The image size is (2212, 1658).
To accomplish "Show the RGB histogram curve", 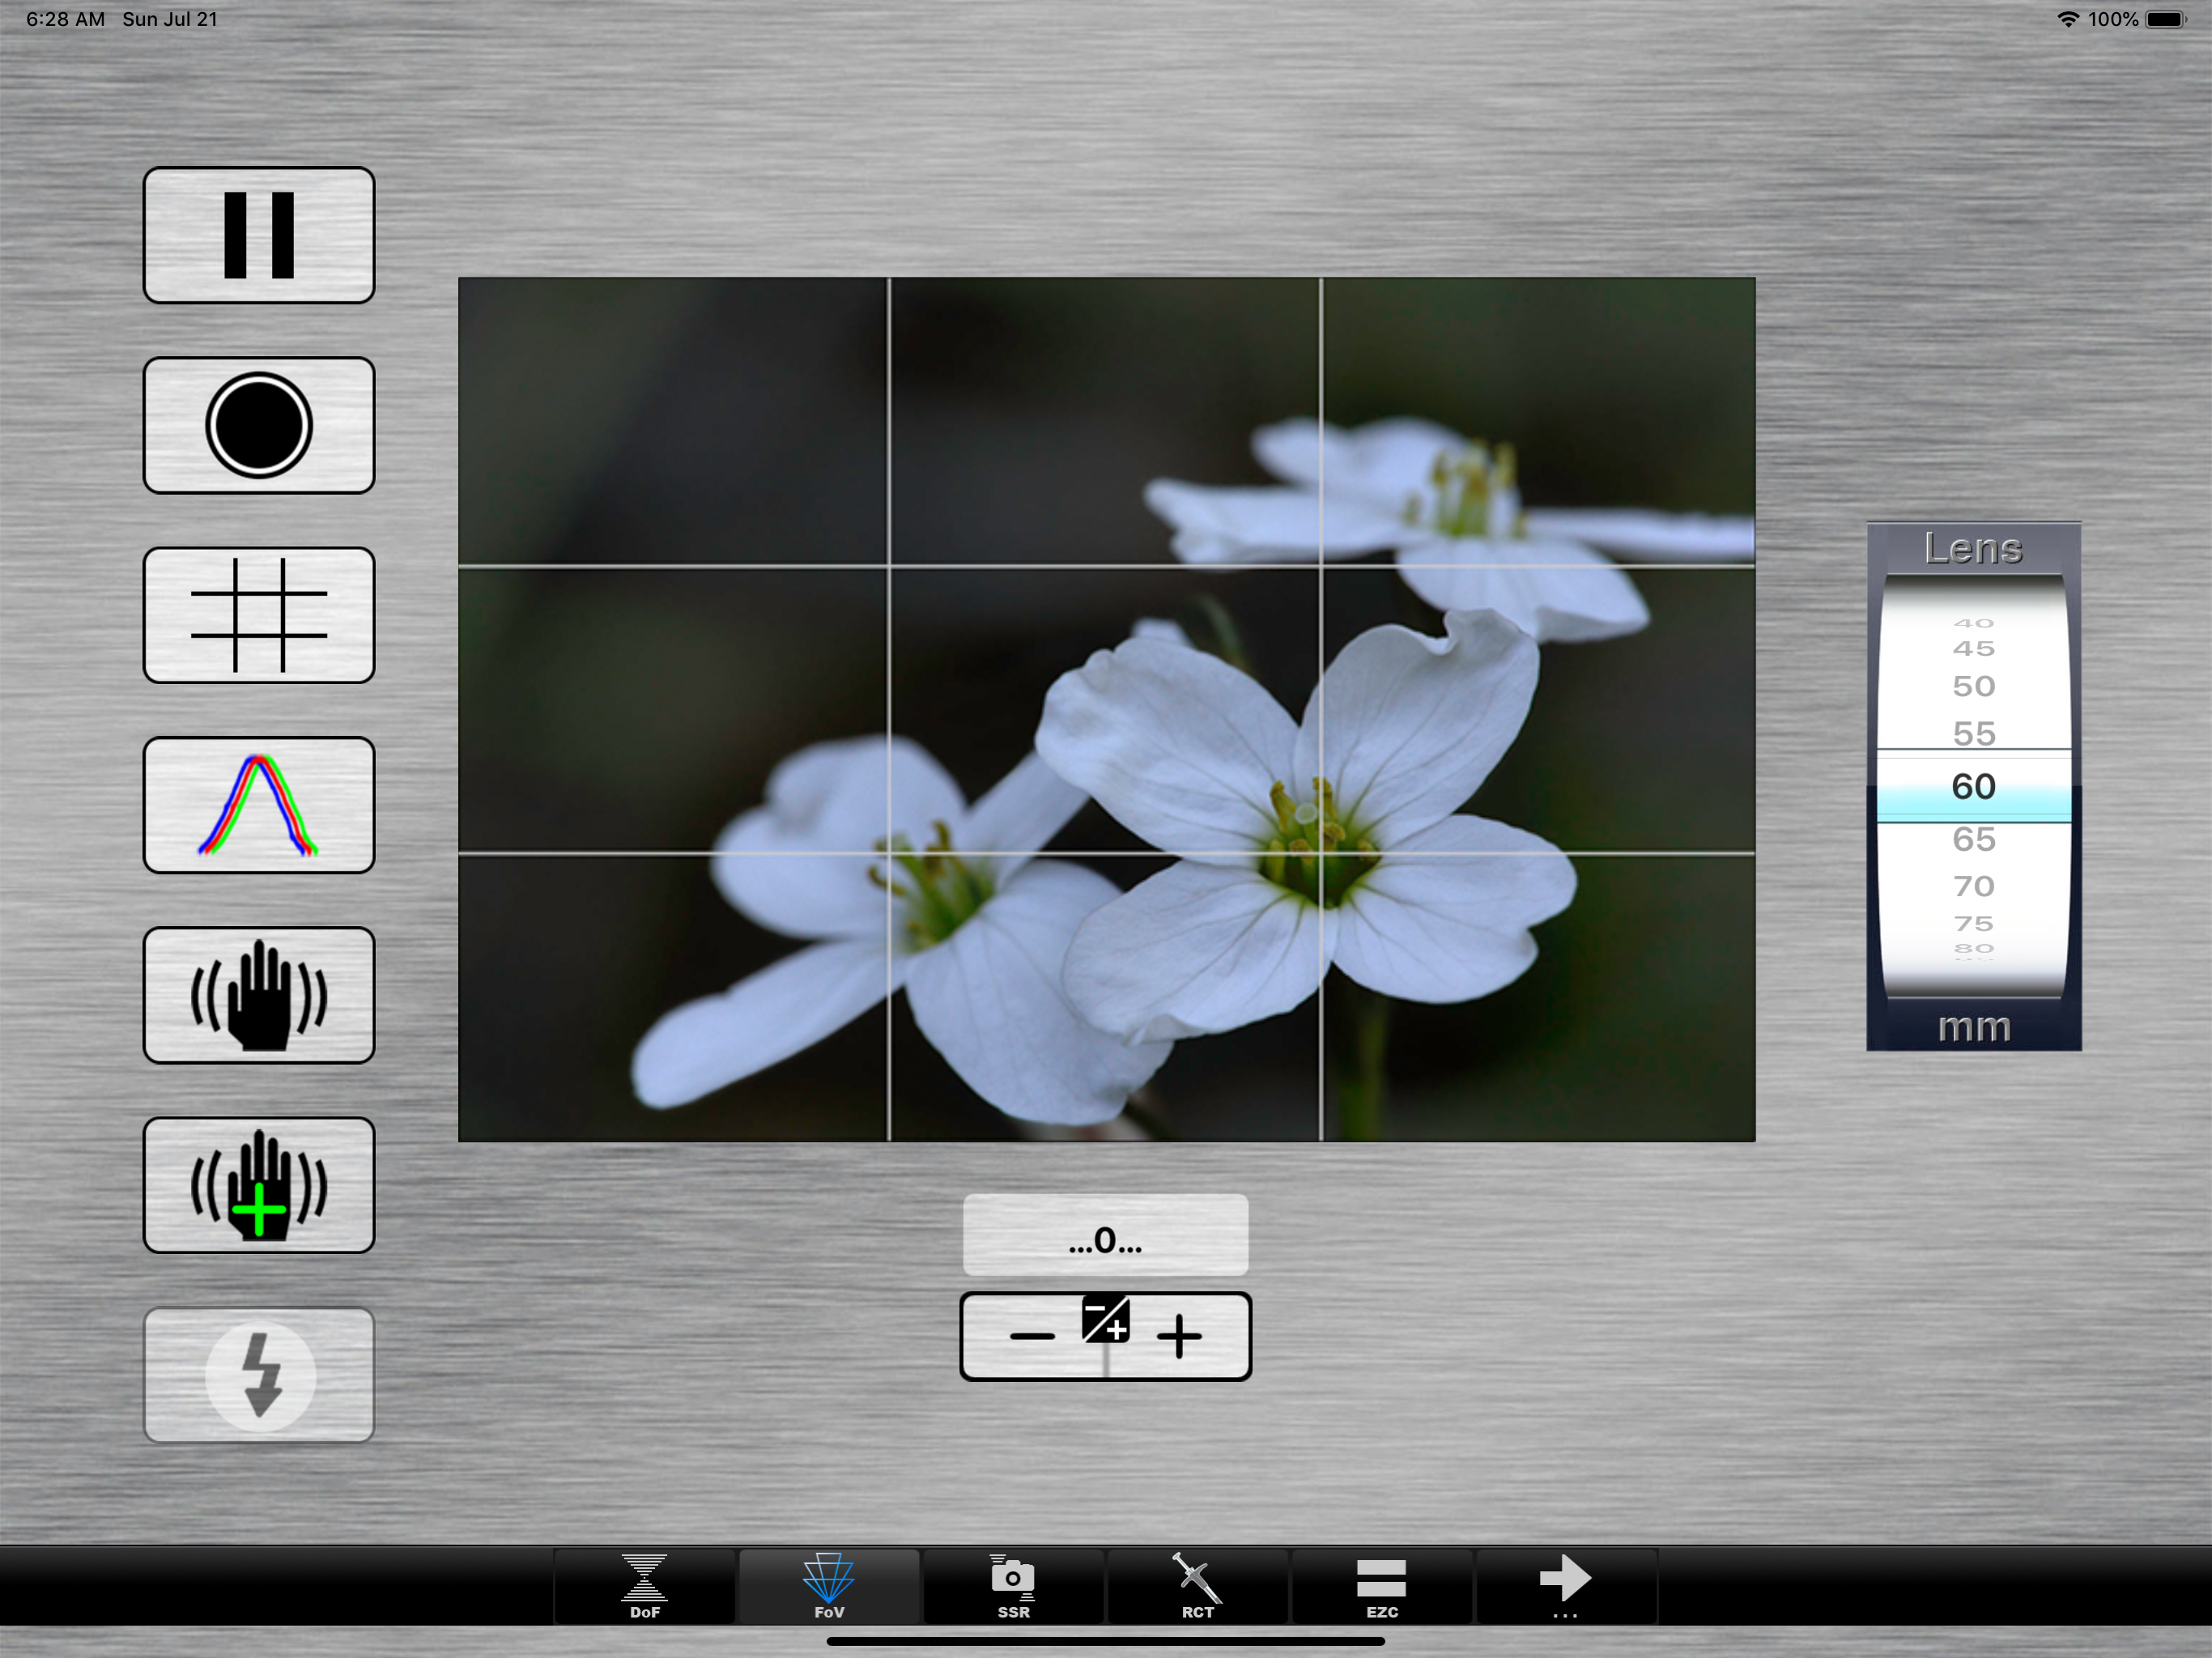I will coord(258,805).
